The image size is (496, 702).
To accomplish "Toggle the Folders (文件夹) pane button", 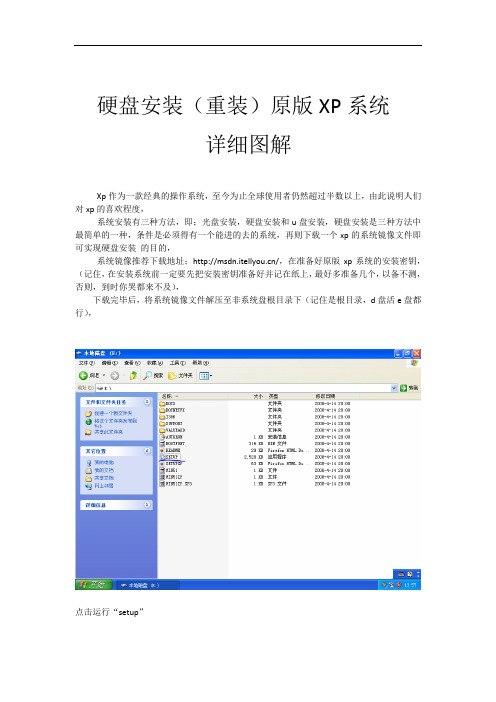I will (x=180, y=376).
